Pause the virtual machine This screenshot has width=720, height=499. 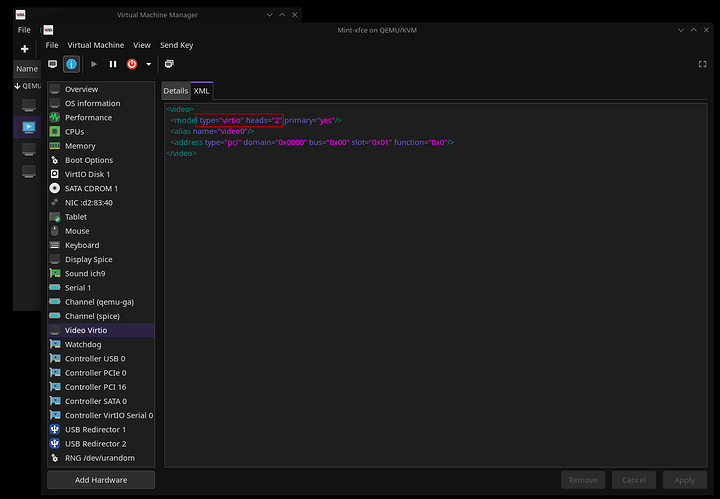coord(112,64)
